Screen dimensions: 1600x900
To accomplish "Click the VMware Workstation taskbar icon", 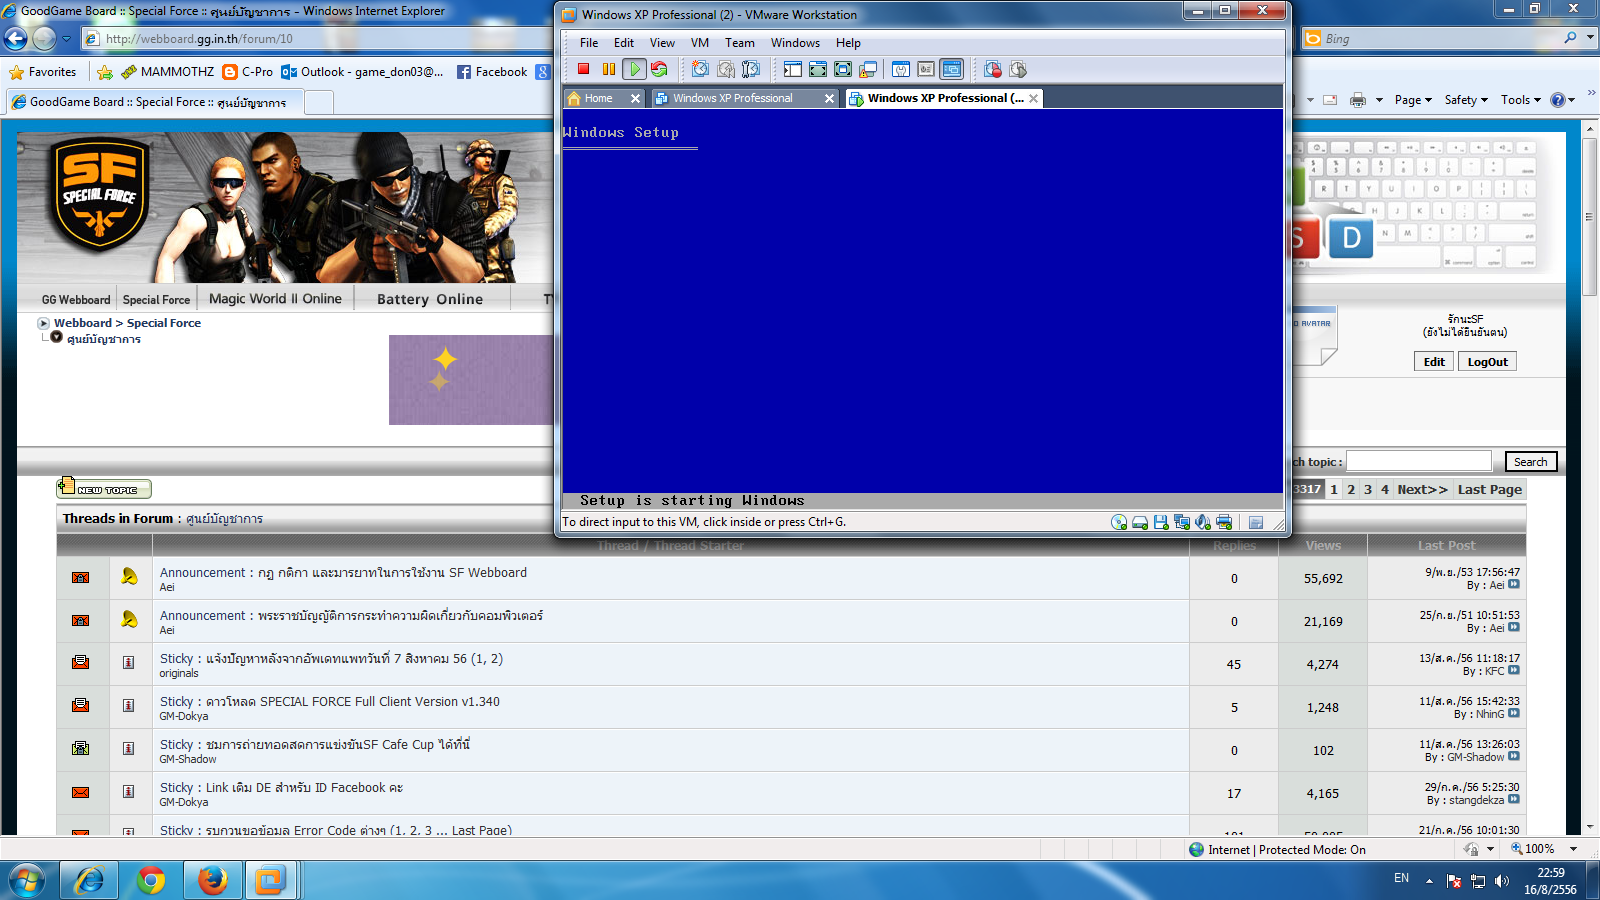I will [x=270, y=881].
